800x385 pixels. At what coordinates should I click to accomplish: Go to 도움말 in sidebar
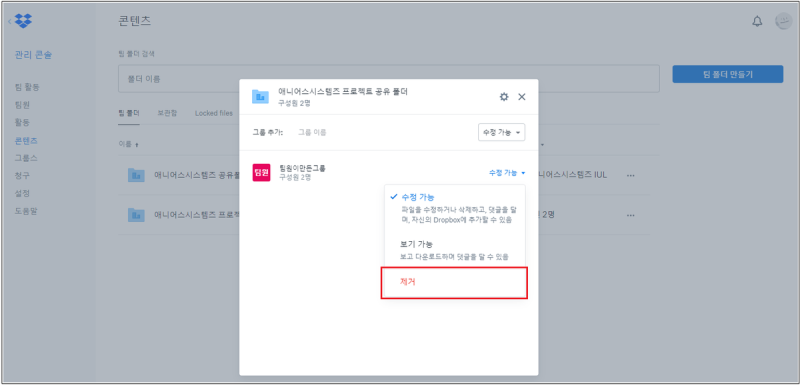point(26,211)
